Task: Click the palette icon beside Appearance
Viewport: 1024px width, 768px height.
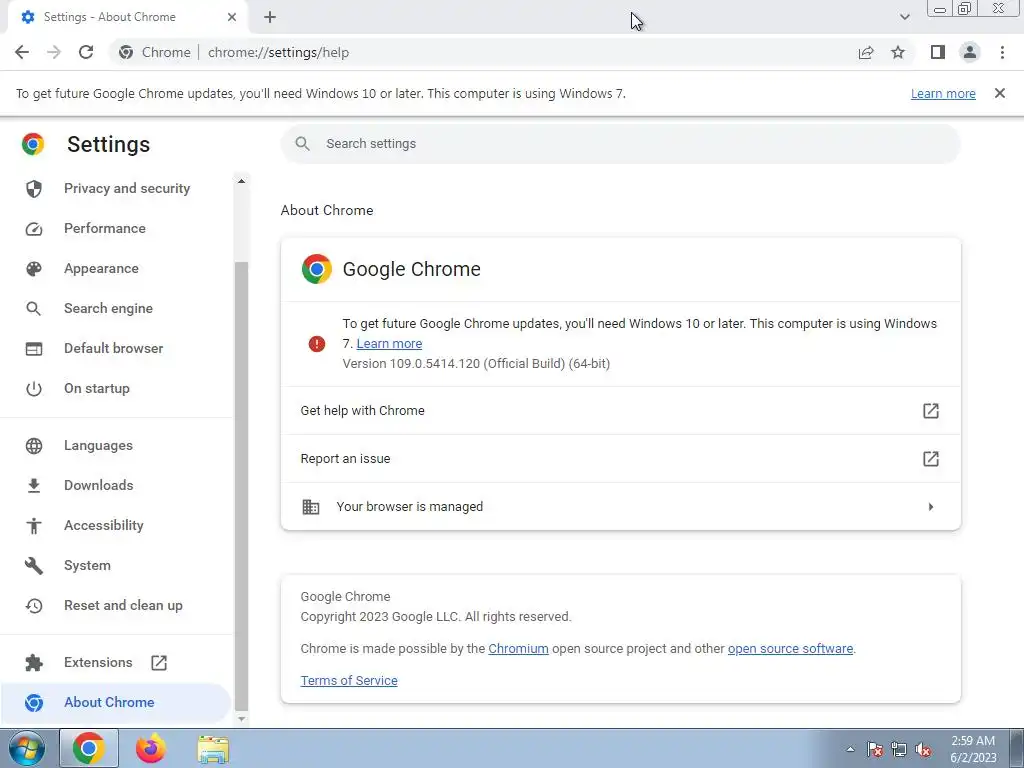Action: (x=33, y=268)
